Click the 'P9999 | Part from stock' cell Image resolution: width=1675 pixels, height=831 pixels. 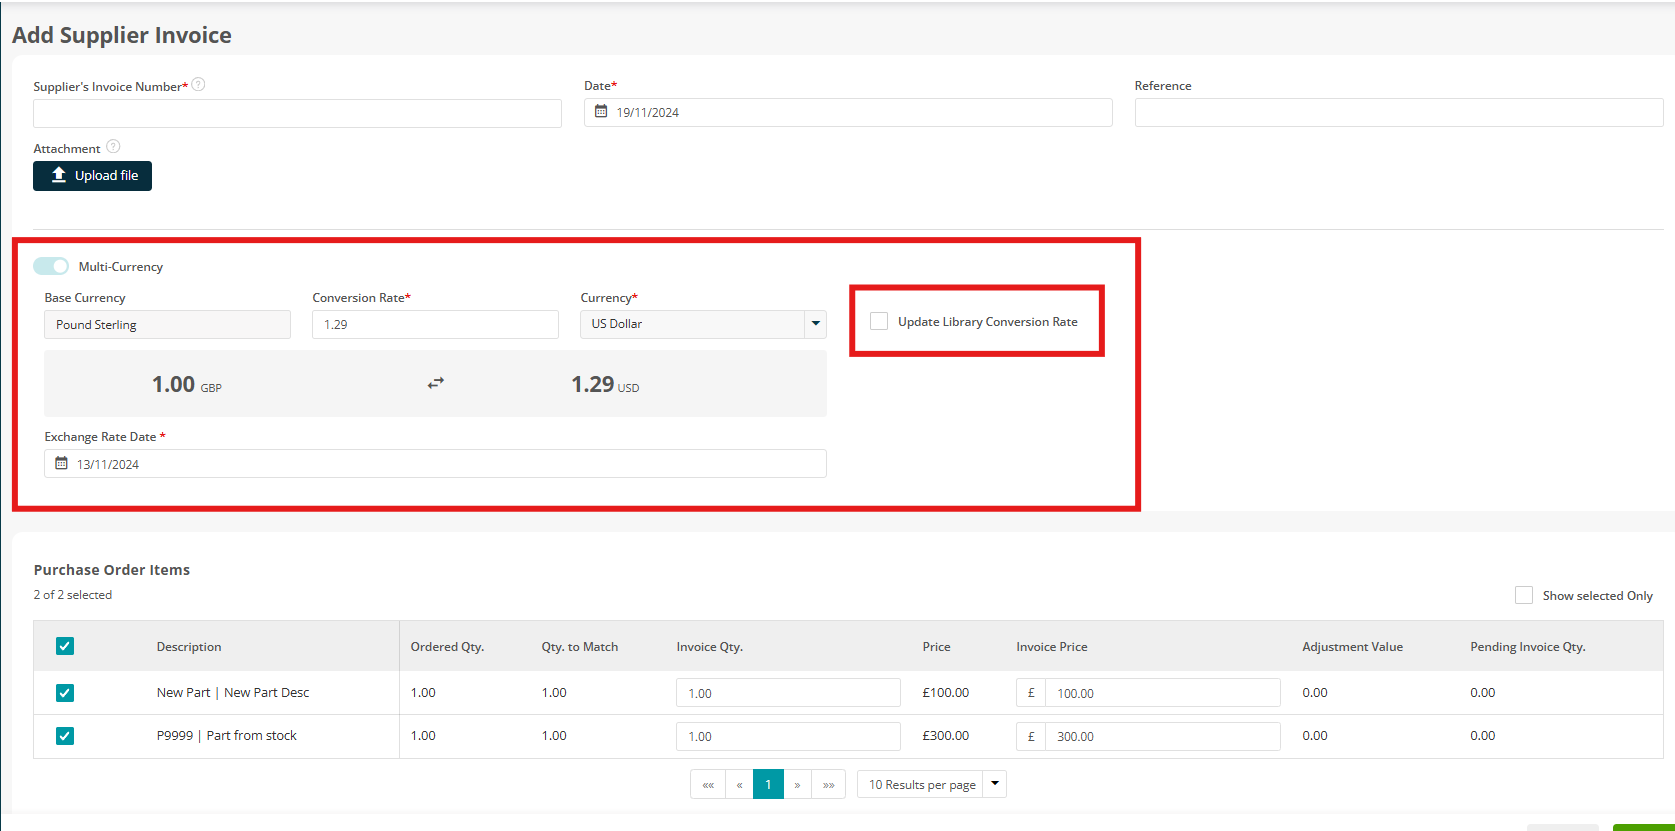click(227, 735)
